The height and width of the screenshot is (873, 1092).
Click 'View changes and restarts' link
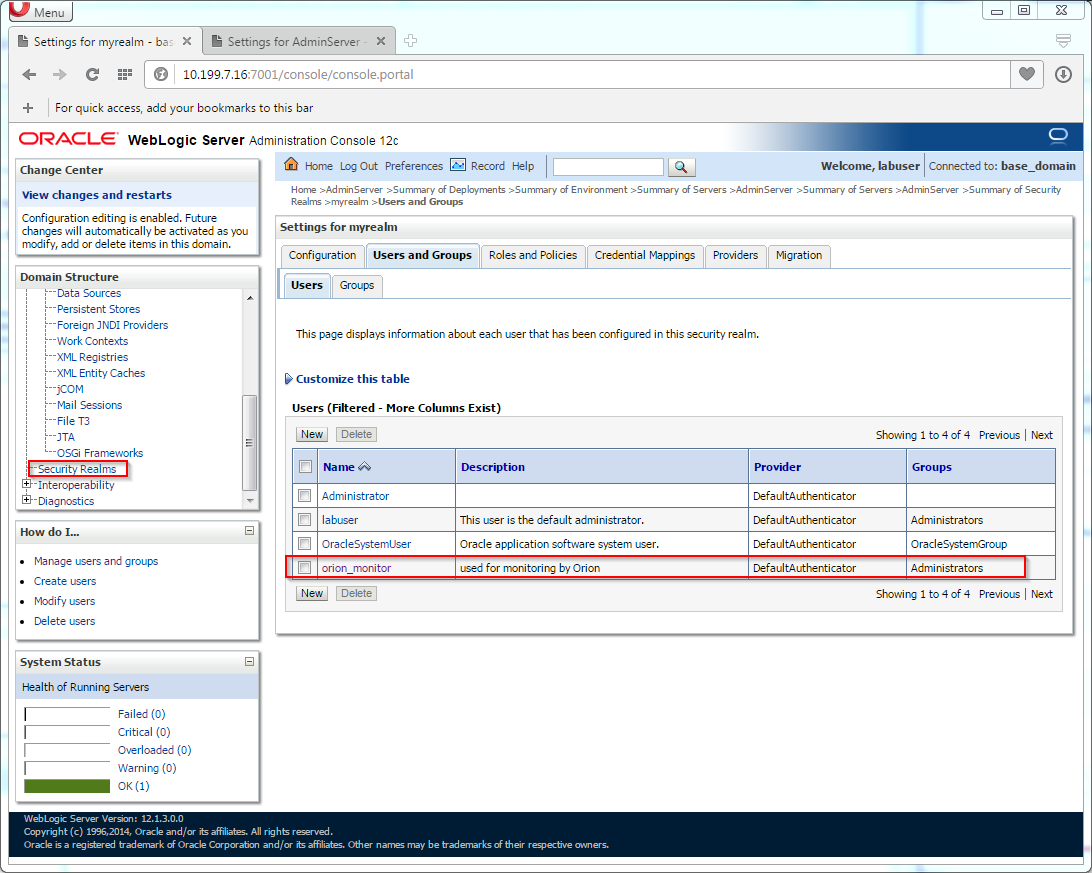coord(97,195)
